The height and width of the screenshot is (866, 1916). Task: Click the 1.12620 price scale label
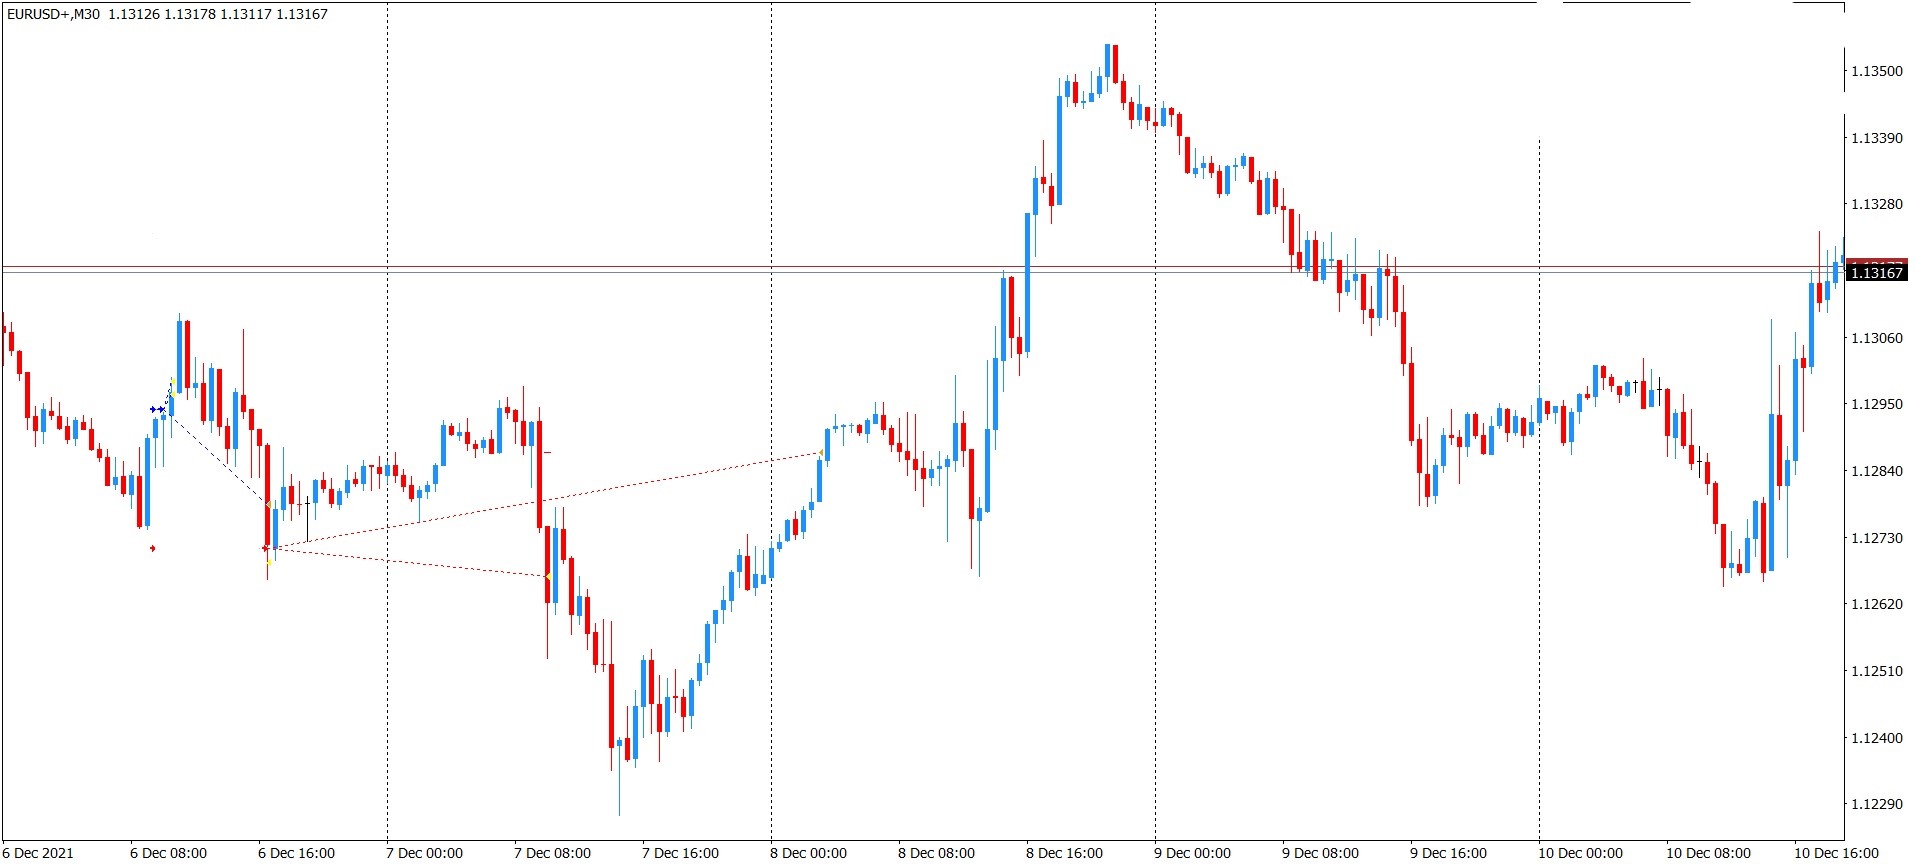point(1877,605)
